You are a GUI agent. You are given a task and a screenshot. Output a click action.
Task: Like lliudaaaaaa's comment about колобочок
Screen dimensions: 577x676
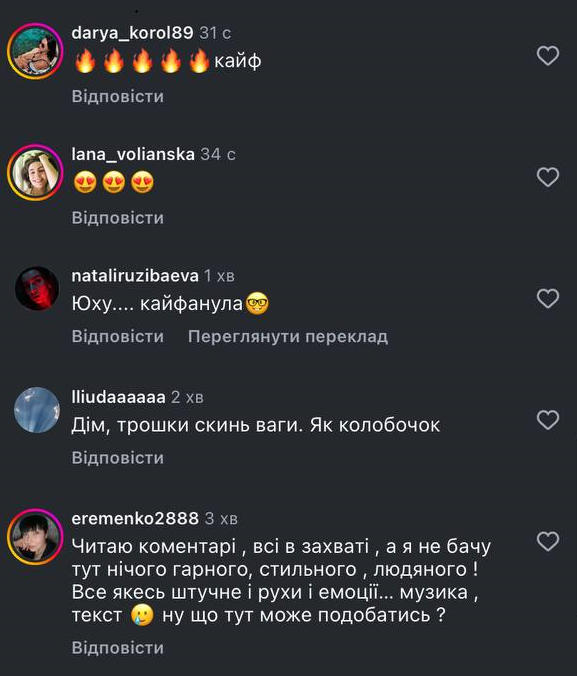548,420
